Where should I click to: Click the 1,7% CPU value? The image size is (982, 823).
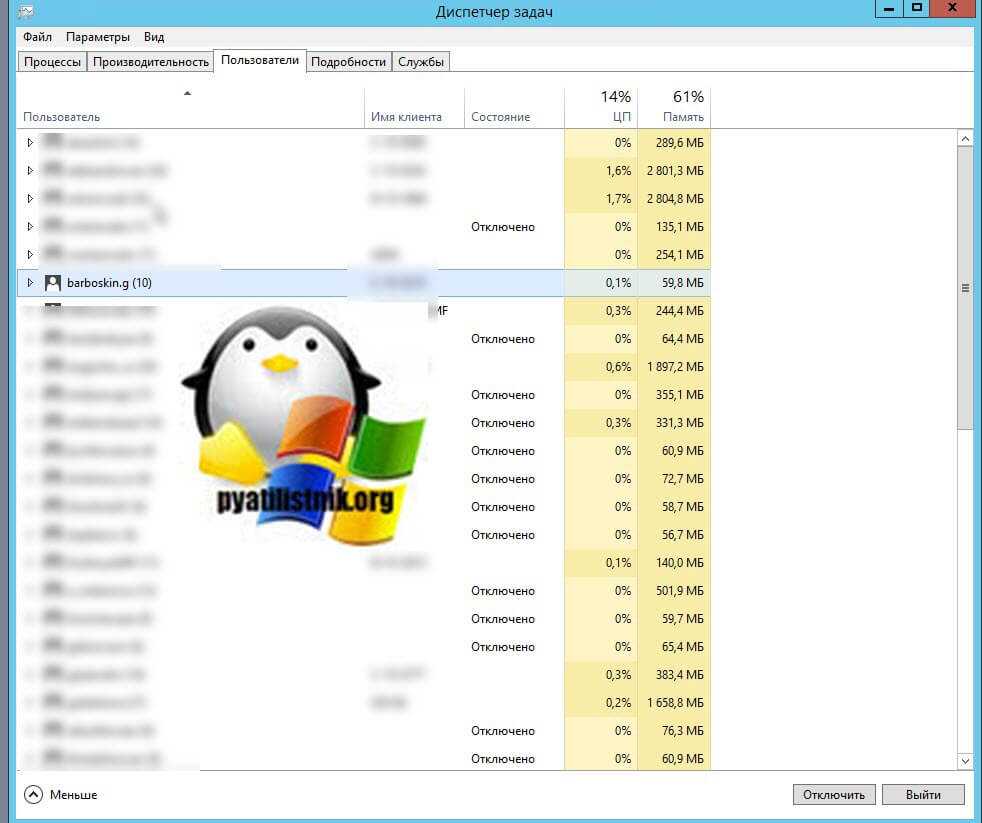tap(618, 199)
